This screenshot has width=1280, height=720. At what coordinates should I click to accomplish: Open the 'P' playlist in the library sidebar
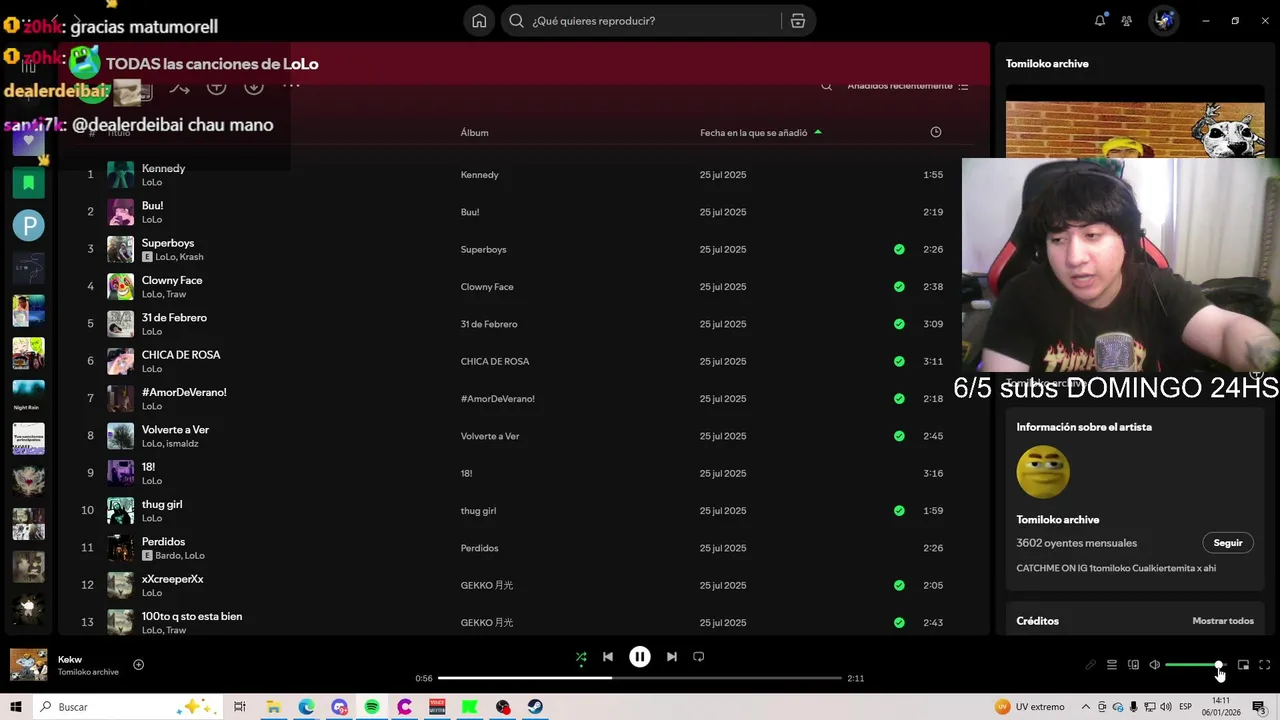coord(28,225)
